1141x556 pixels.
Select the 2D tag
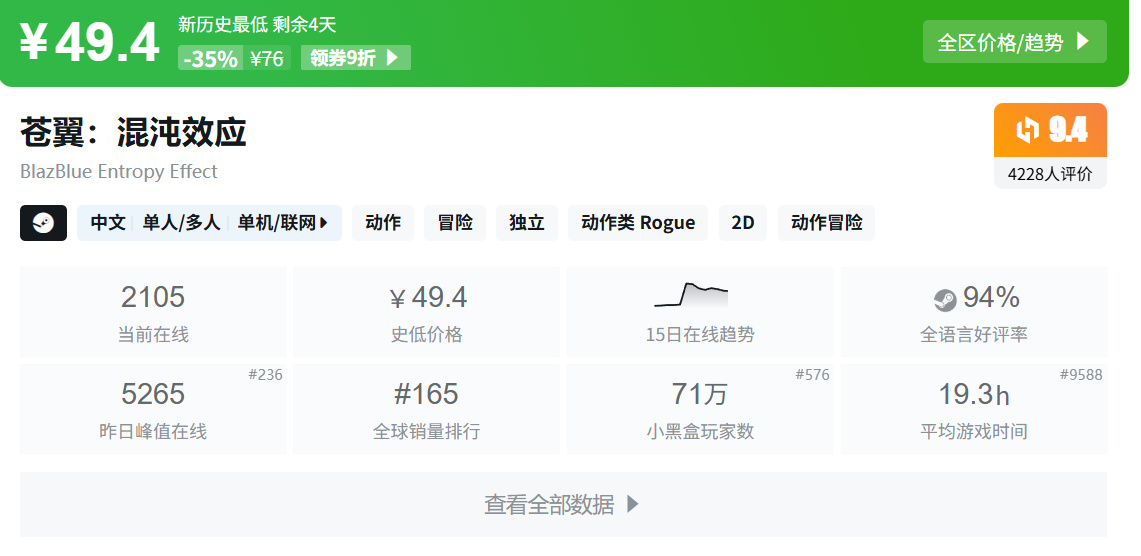coord(743,223)
